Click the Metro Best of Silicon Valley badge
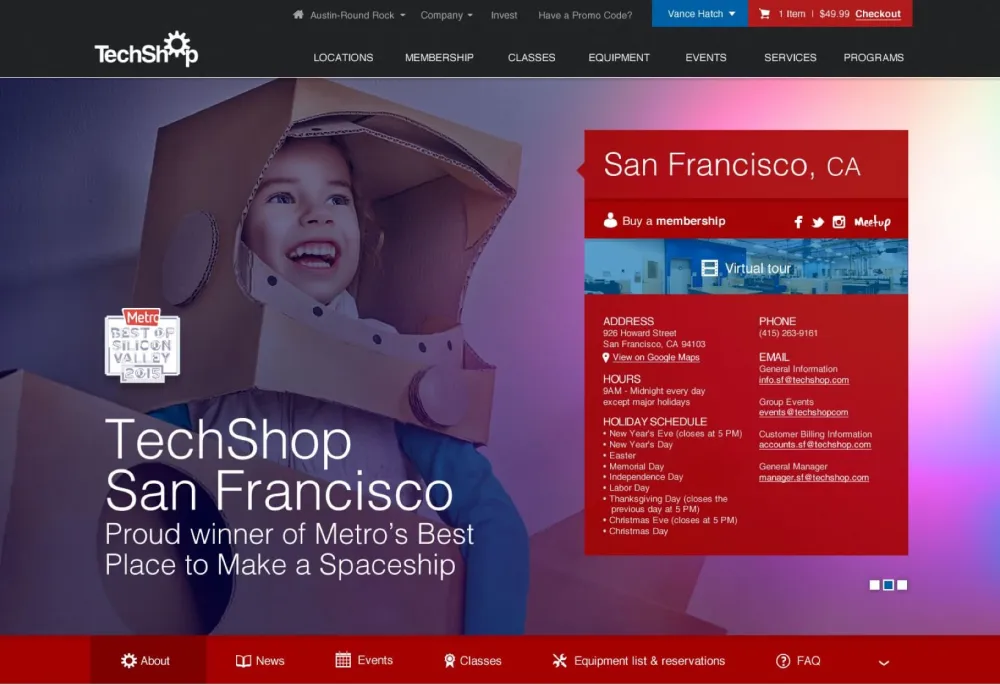The image size is (1000, 685). point(142,345)
